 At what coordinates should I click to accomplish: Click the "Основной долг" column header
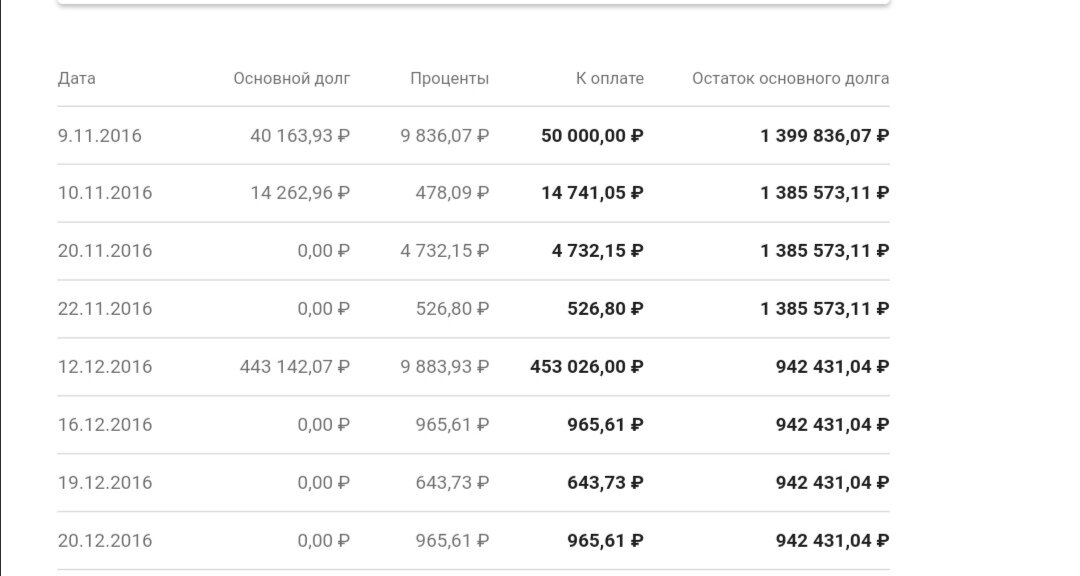[x=292, y=78]
